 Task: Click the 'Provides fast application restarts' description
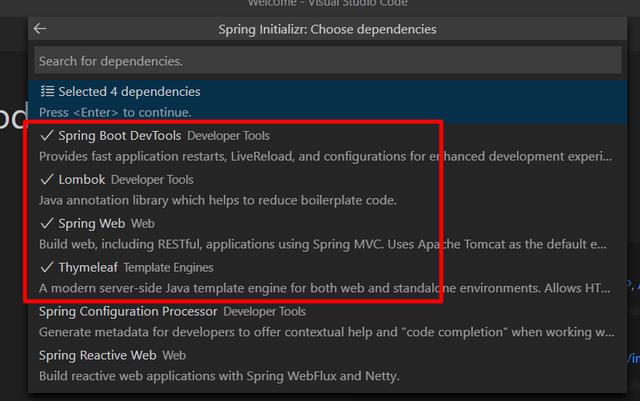[325, 156]
